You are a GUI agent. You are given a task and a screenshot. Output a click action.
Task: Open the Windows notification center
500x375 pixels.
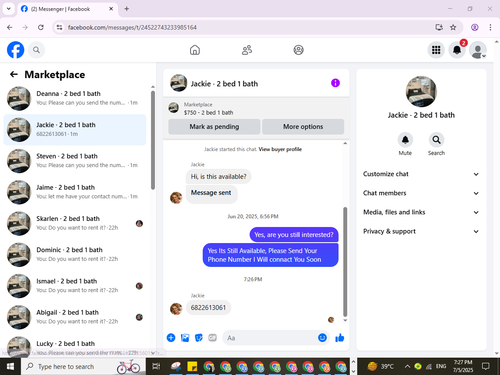pos(486,366)
